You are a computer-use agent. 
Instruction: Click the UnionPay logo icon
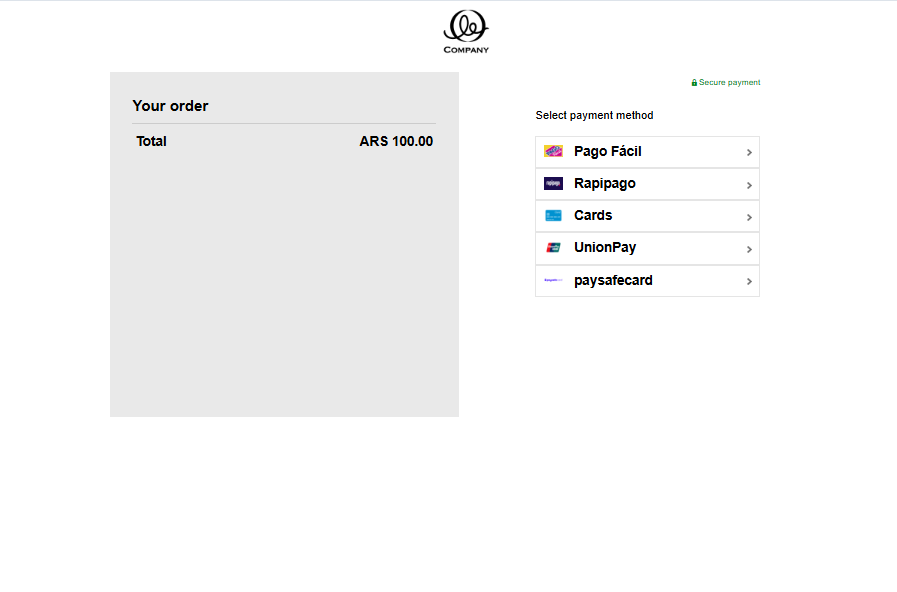pyautogui.click(x=553, y=248)
